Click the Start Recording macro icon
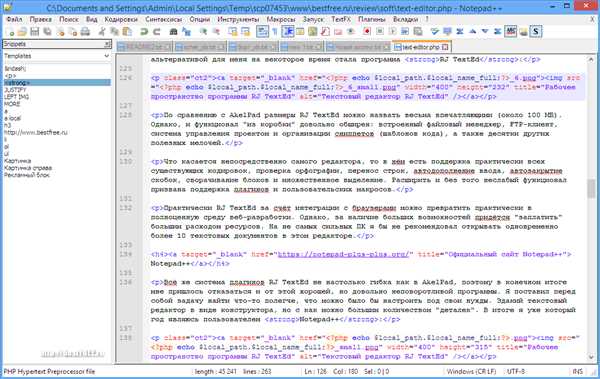 tap(367, 31)
